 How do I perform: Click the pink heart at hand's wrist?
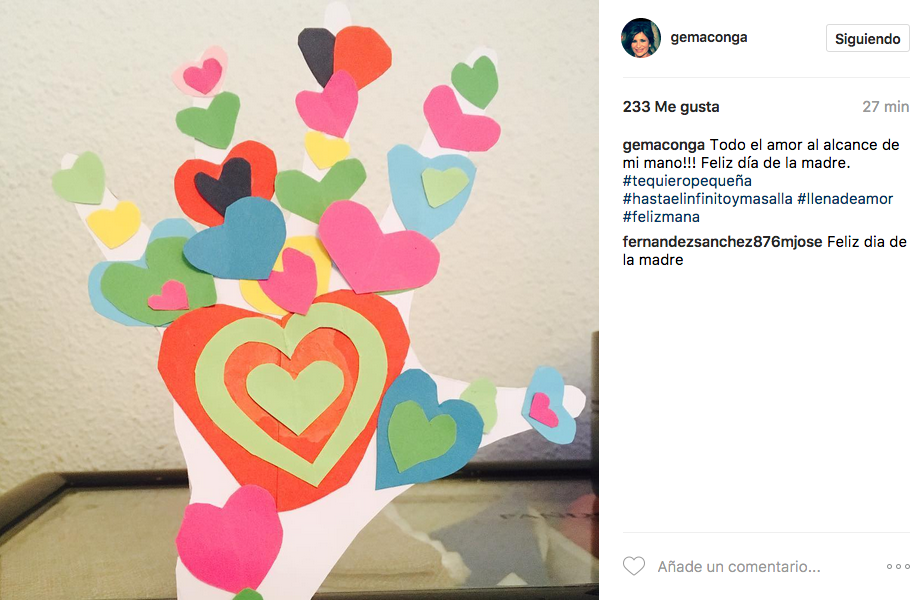click(x=229, y=539)
